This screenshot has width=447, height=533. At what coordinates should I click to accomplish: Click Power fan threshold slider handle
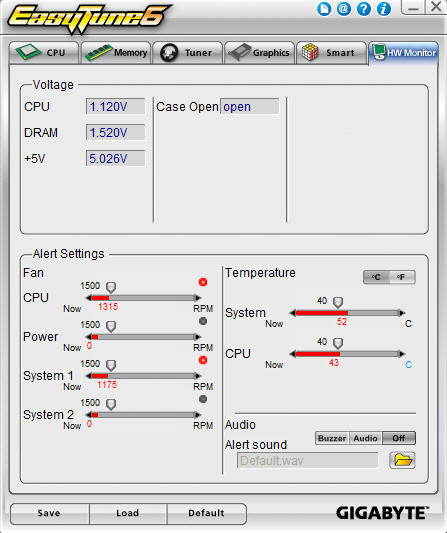[x=111, y=327]
